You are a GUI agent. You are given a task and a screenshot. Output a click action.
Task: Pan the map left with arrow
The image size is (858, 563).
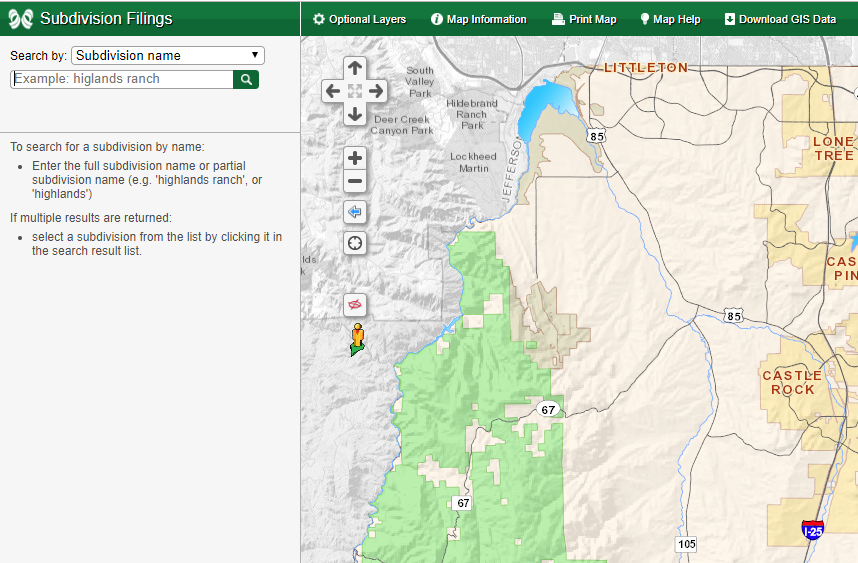click(332, 91)
